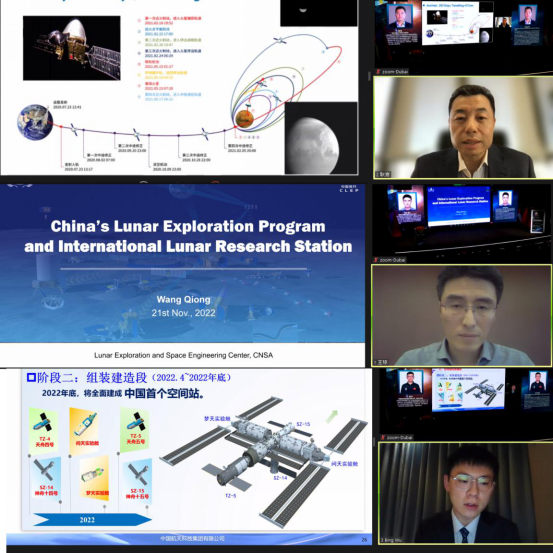
Task: Click muted mic icon on middle zoom Dubai tile
Action: (x=376, y=260)
